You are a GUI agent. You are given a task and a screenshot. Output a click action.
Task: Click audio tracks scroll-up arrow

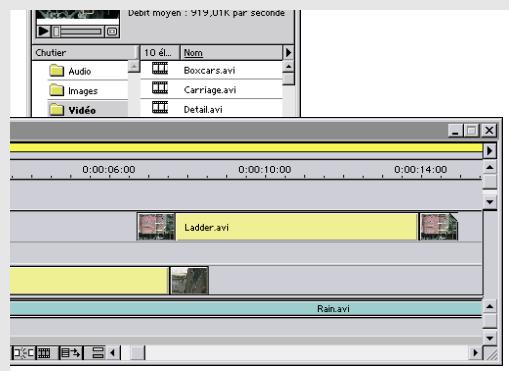(x=490, y=306)
